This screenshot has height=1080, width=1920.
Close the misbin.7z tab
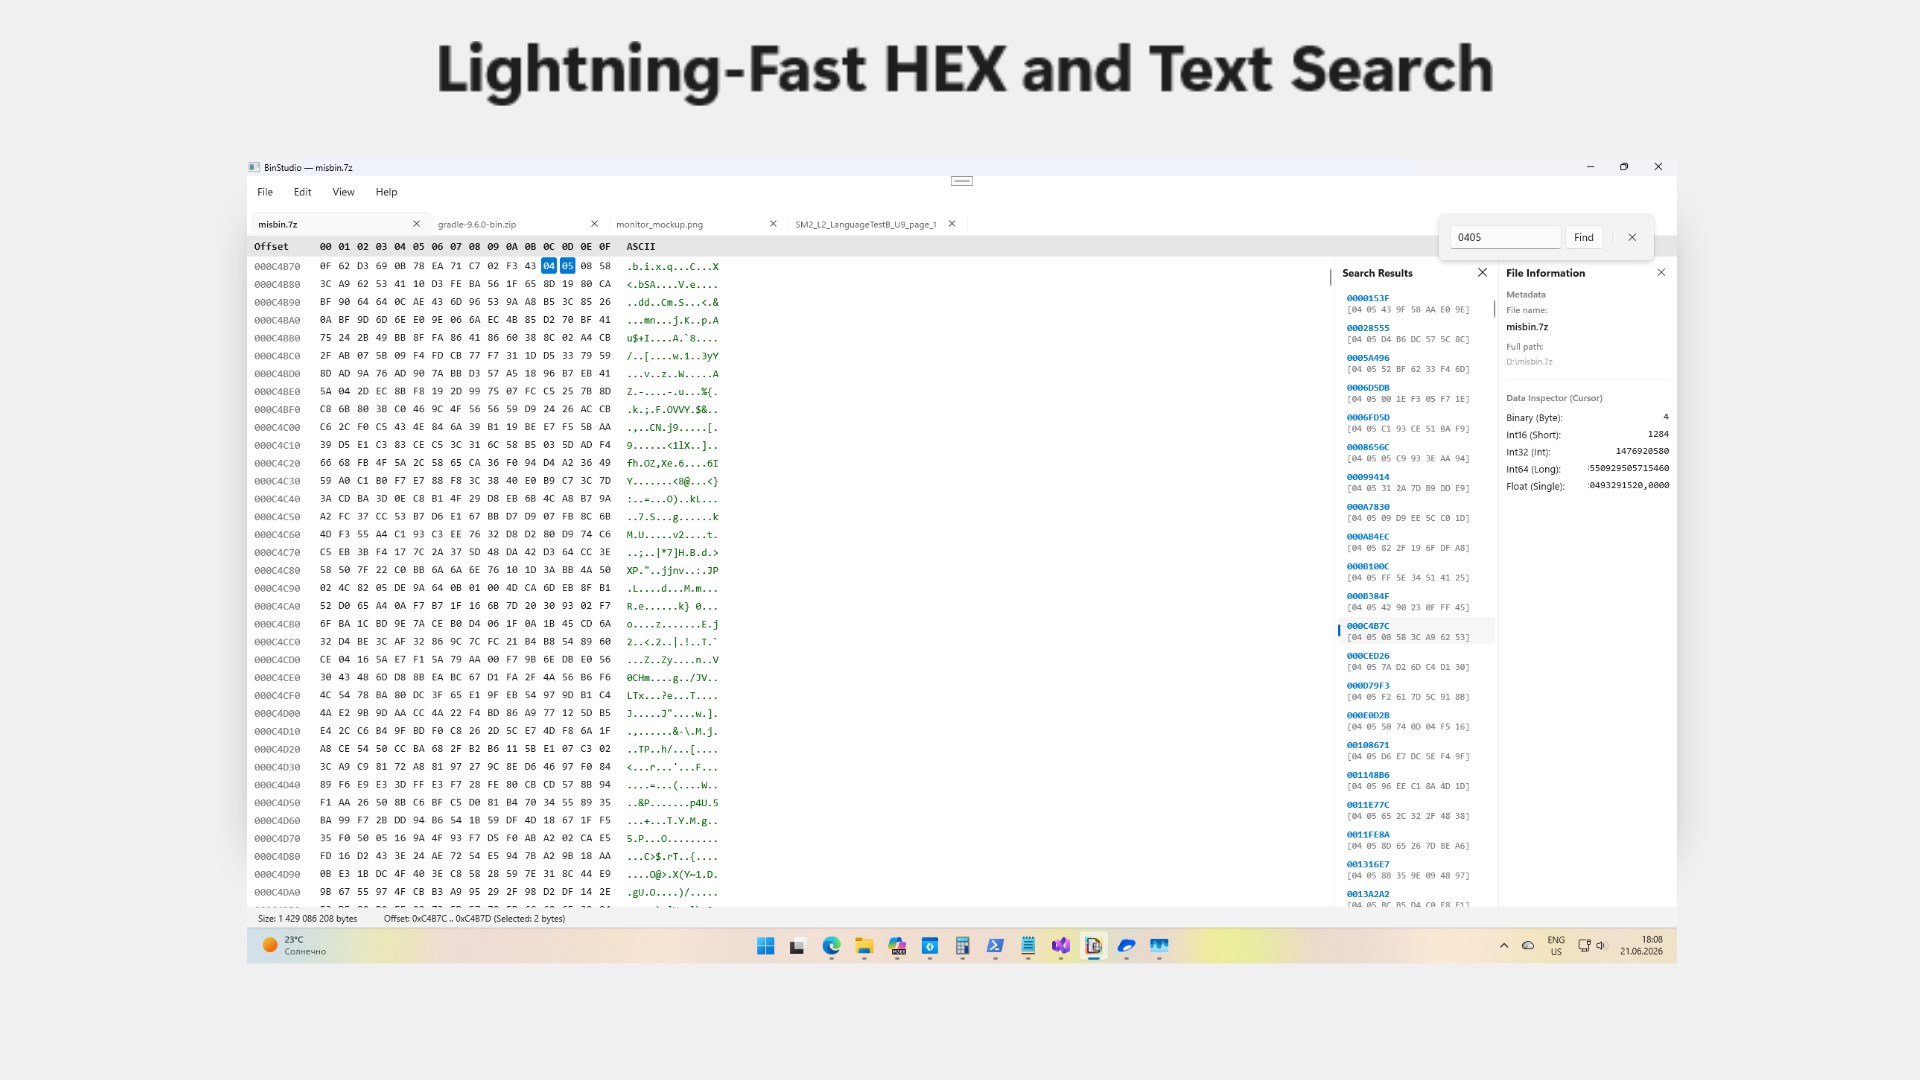pyautogui.click(x=417, y=224)
